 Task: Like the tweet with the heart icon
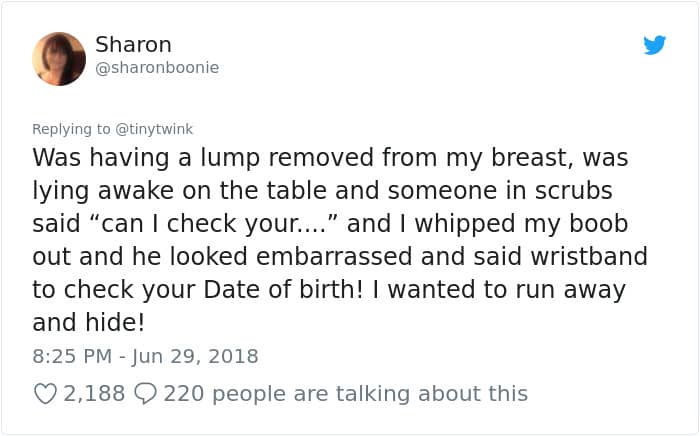coord(45,394)
